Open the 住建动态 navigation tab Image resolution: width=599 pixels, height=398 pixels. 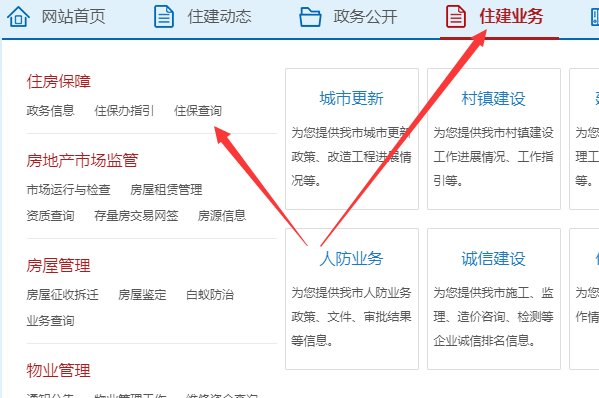tap(219, 17)
